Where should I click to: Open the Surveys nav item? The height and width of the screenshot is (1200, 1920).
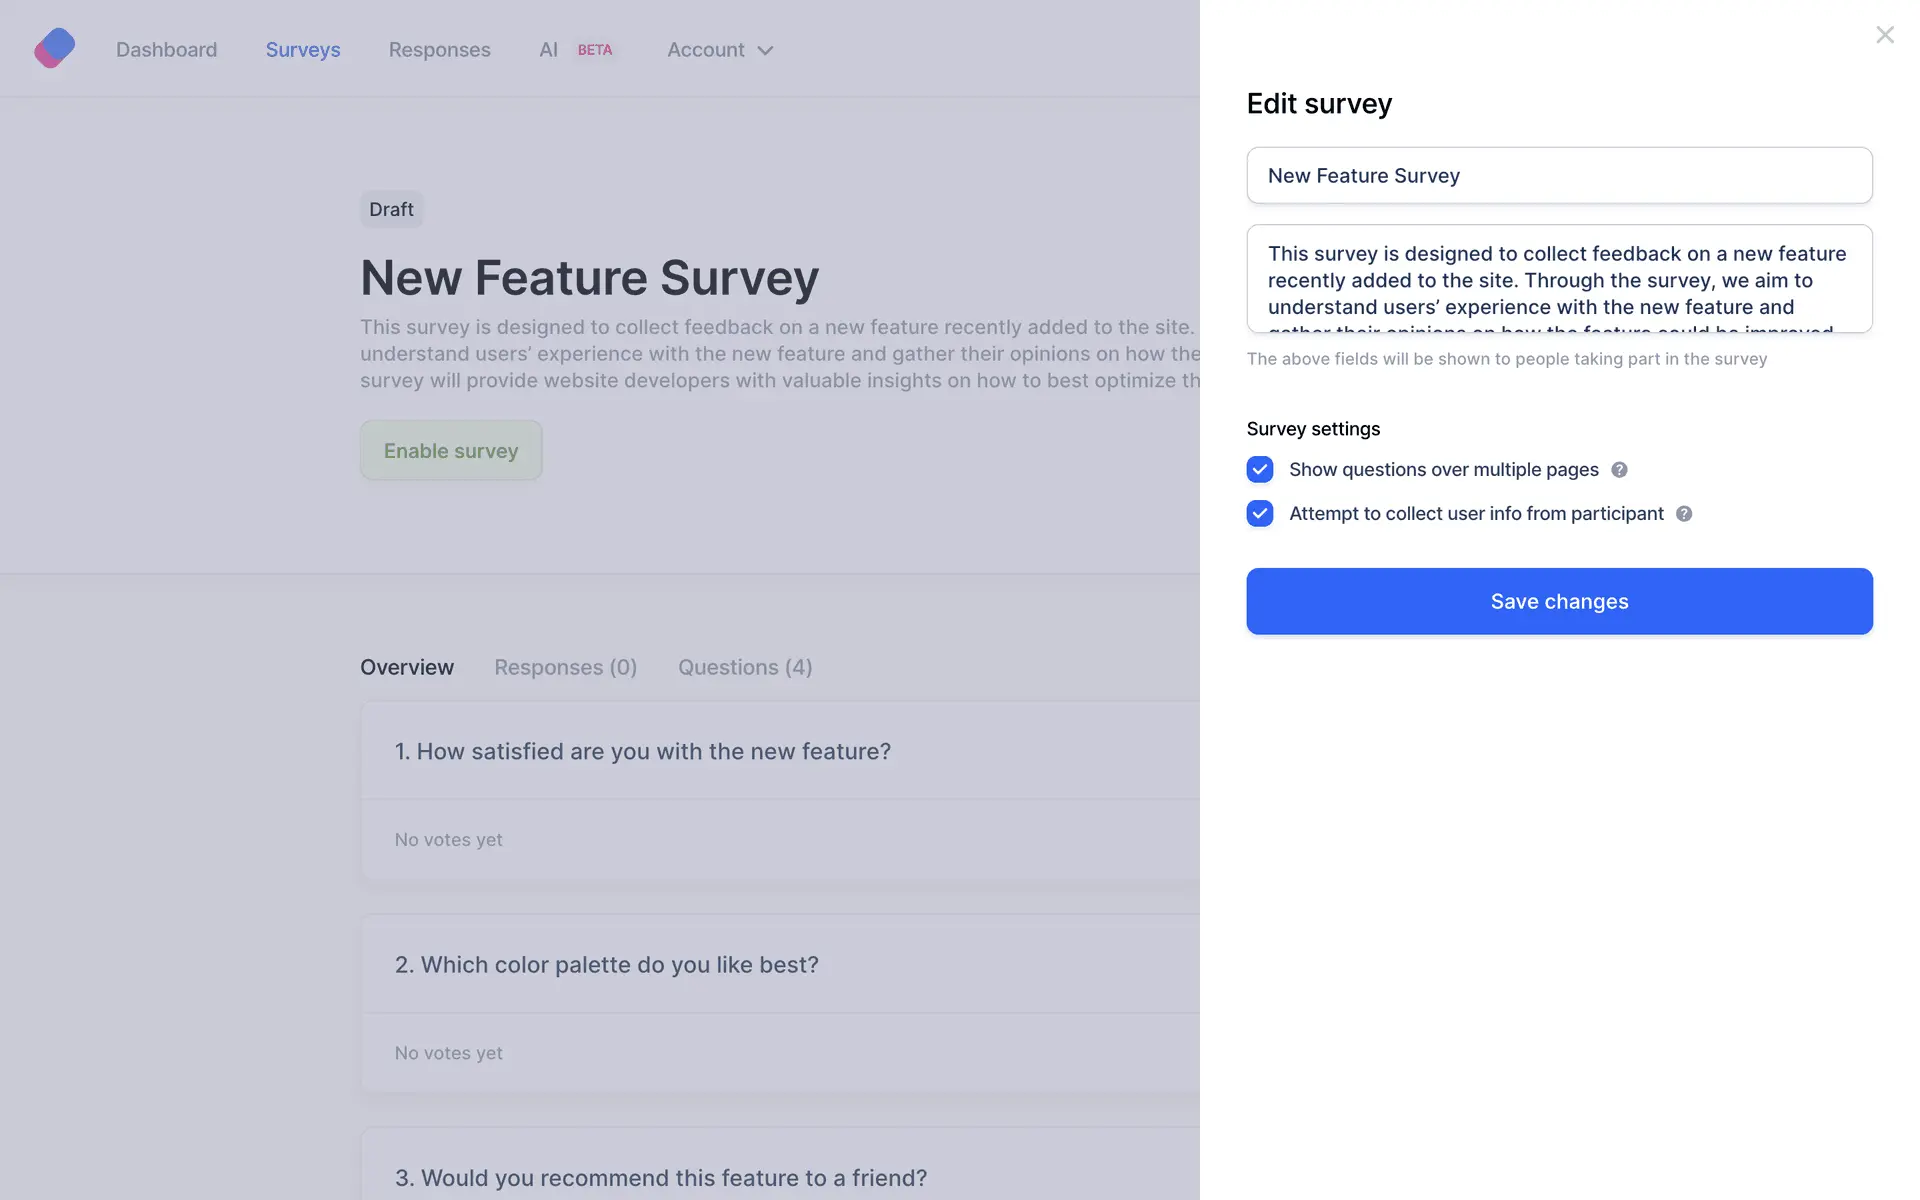[x=303, y=50]
